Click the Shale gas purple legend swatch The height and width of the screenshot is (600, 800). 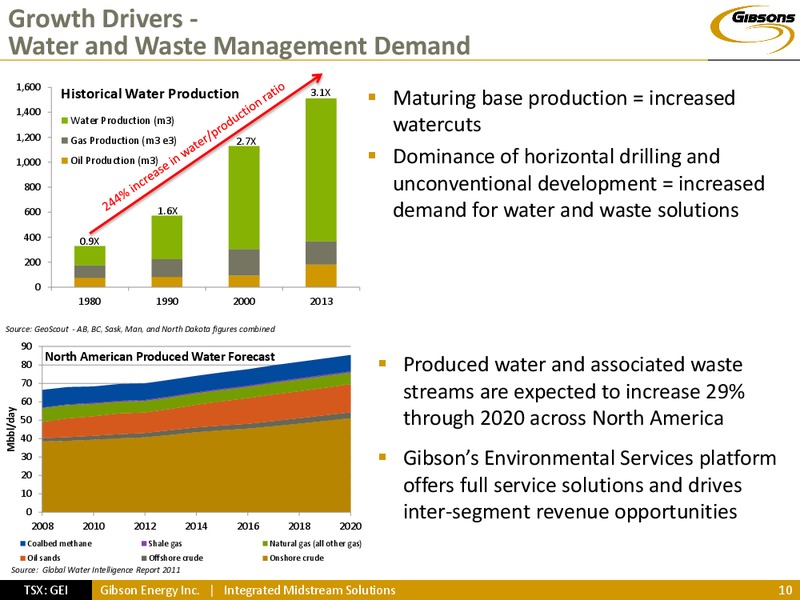tap(145, 544)
